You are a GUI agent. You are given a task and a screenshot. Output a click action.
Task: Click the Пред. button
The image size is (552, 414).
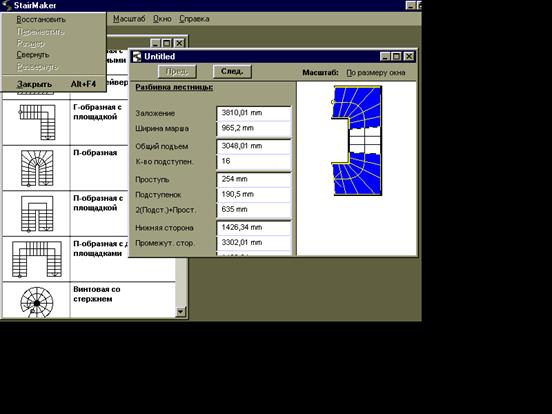click(177, 71)
